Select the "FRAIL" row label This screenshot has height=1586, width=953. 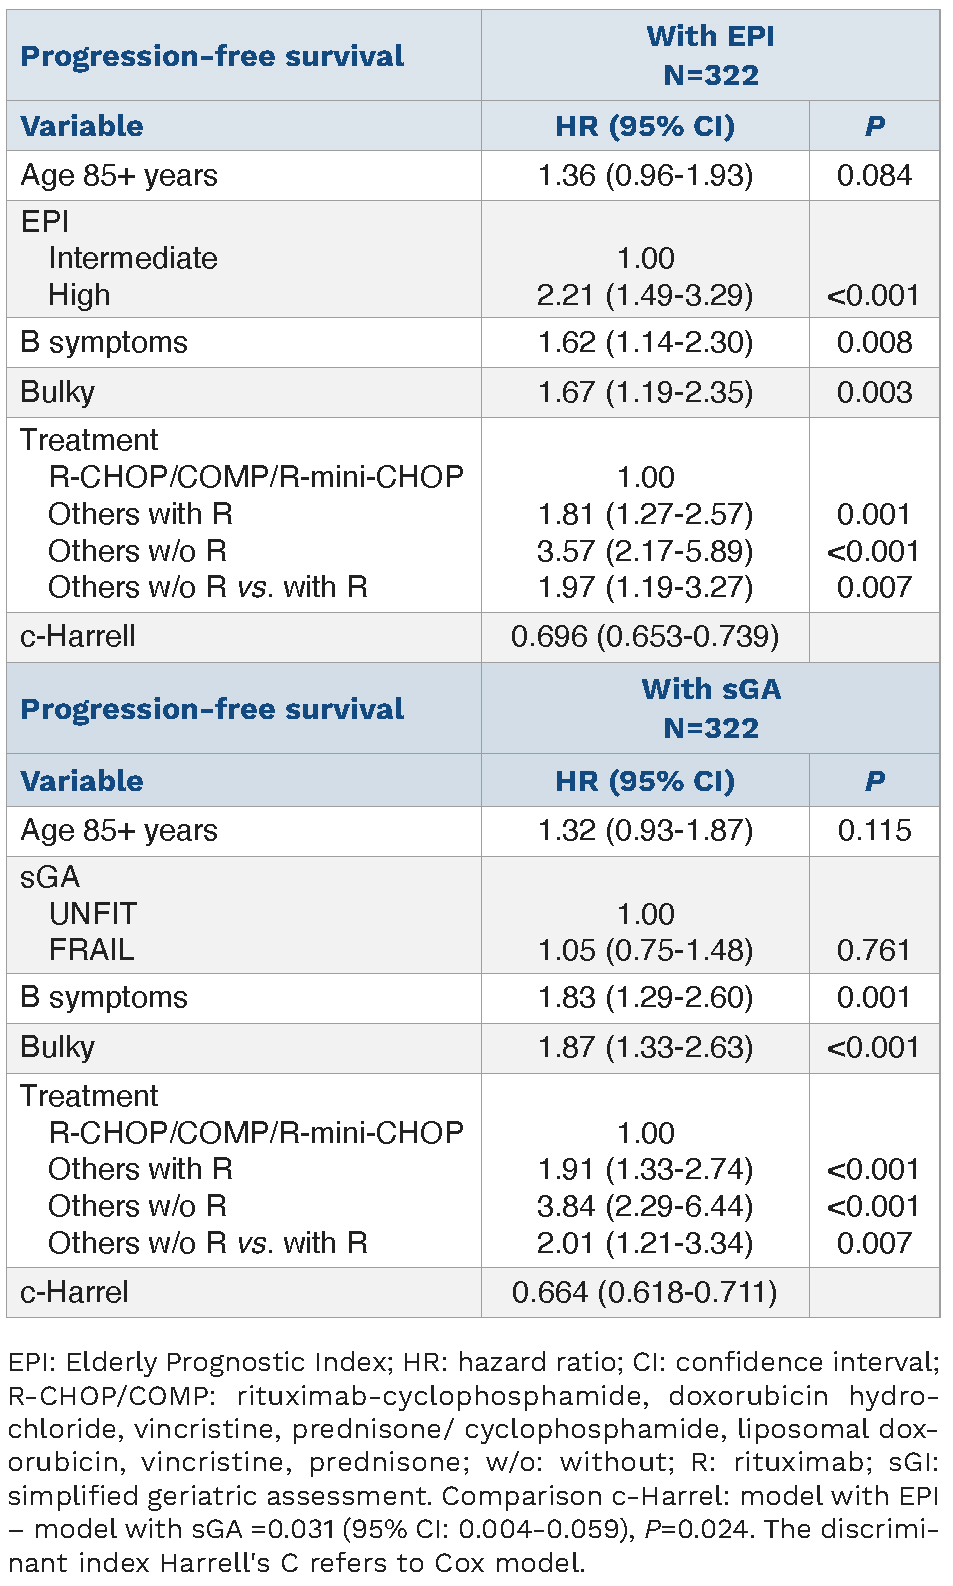(x=91, y=950)
